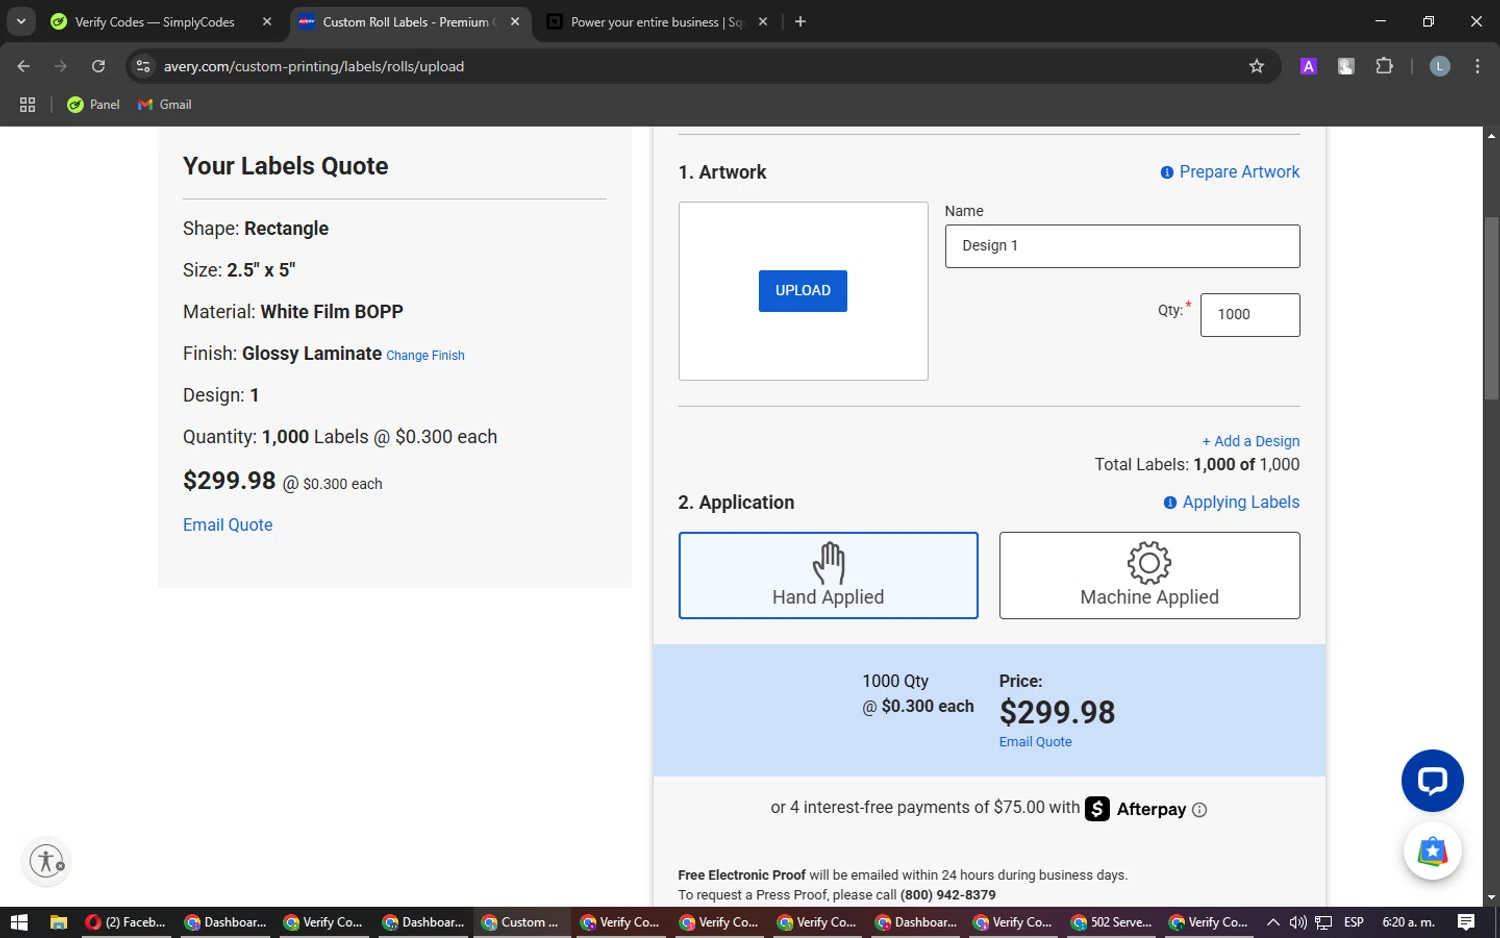Click the info icon beside Applying Labels
Image resolution: width=1500 pixels, height=938 pixels.
point(1170,503)
